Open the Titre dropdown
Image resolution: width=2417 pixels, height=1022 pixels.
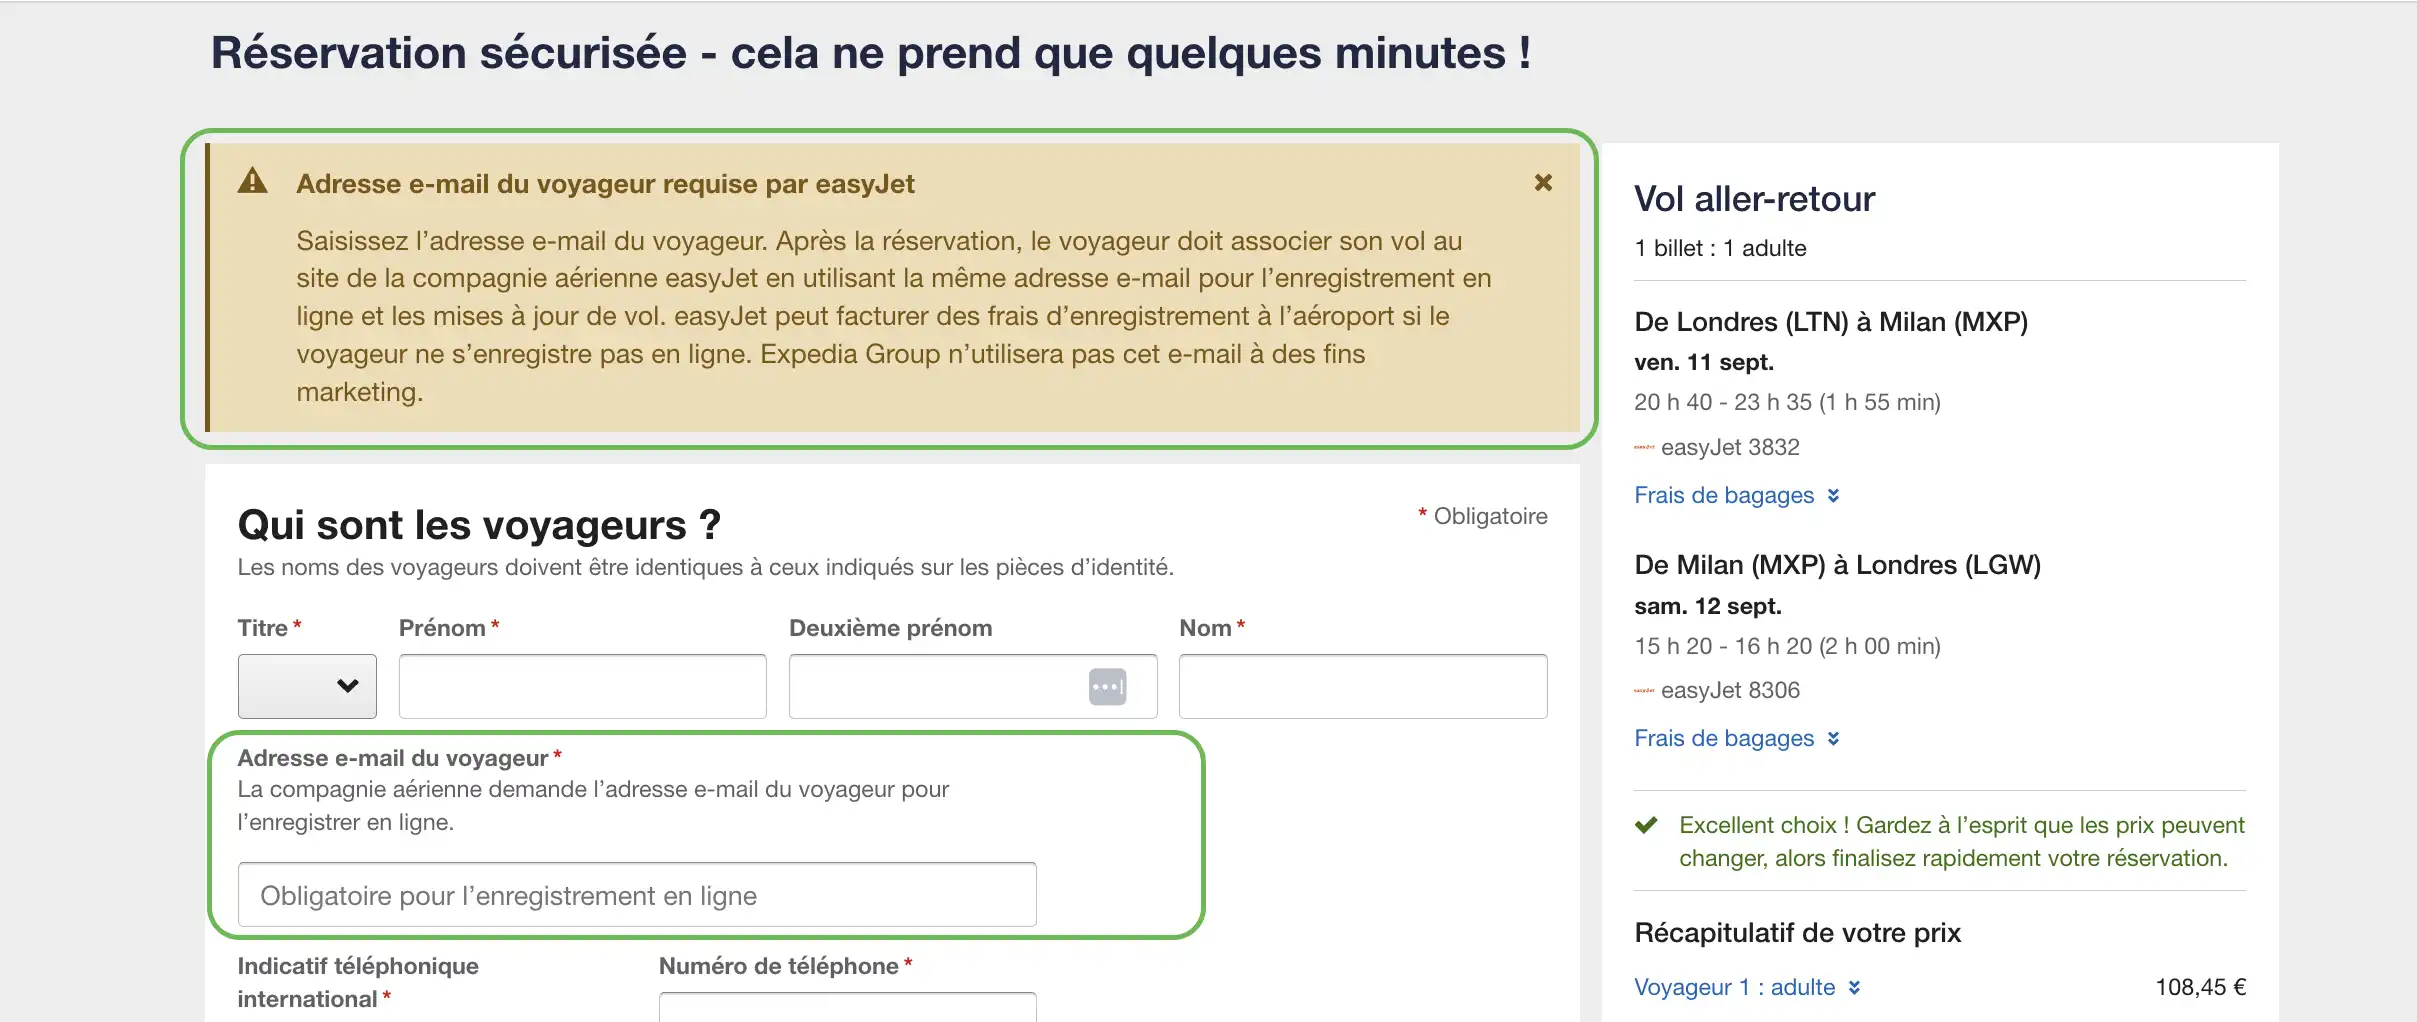pos(307,686)
